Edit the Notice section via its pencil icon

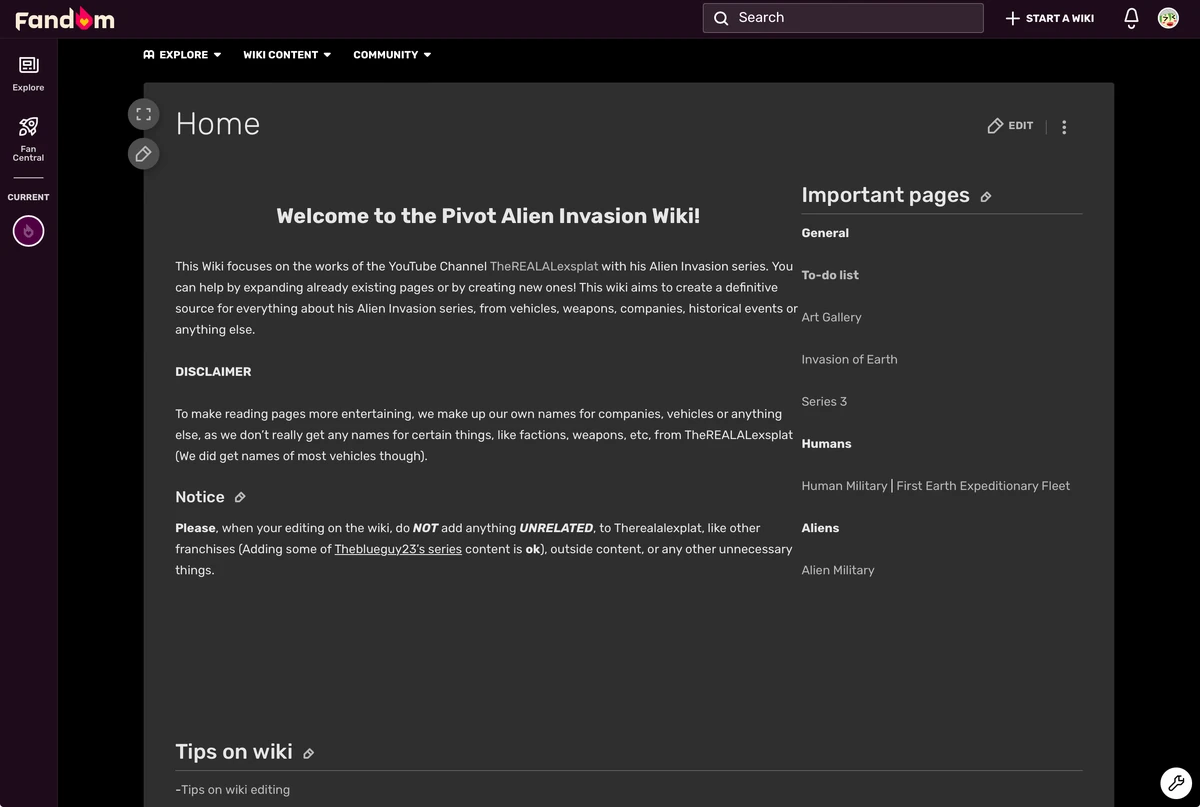pyautogui.click(x=239, y=497)
